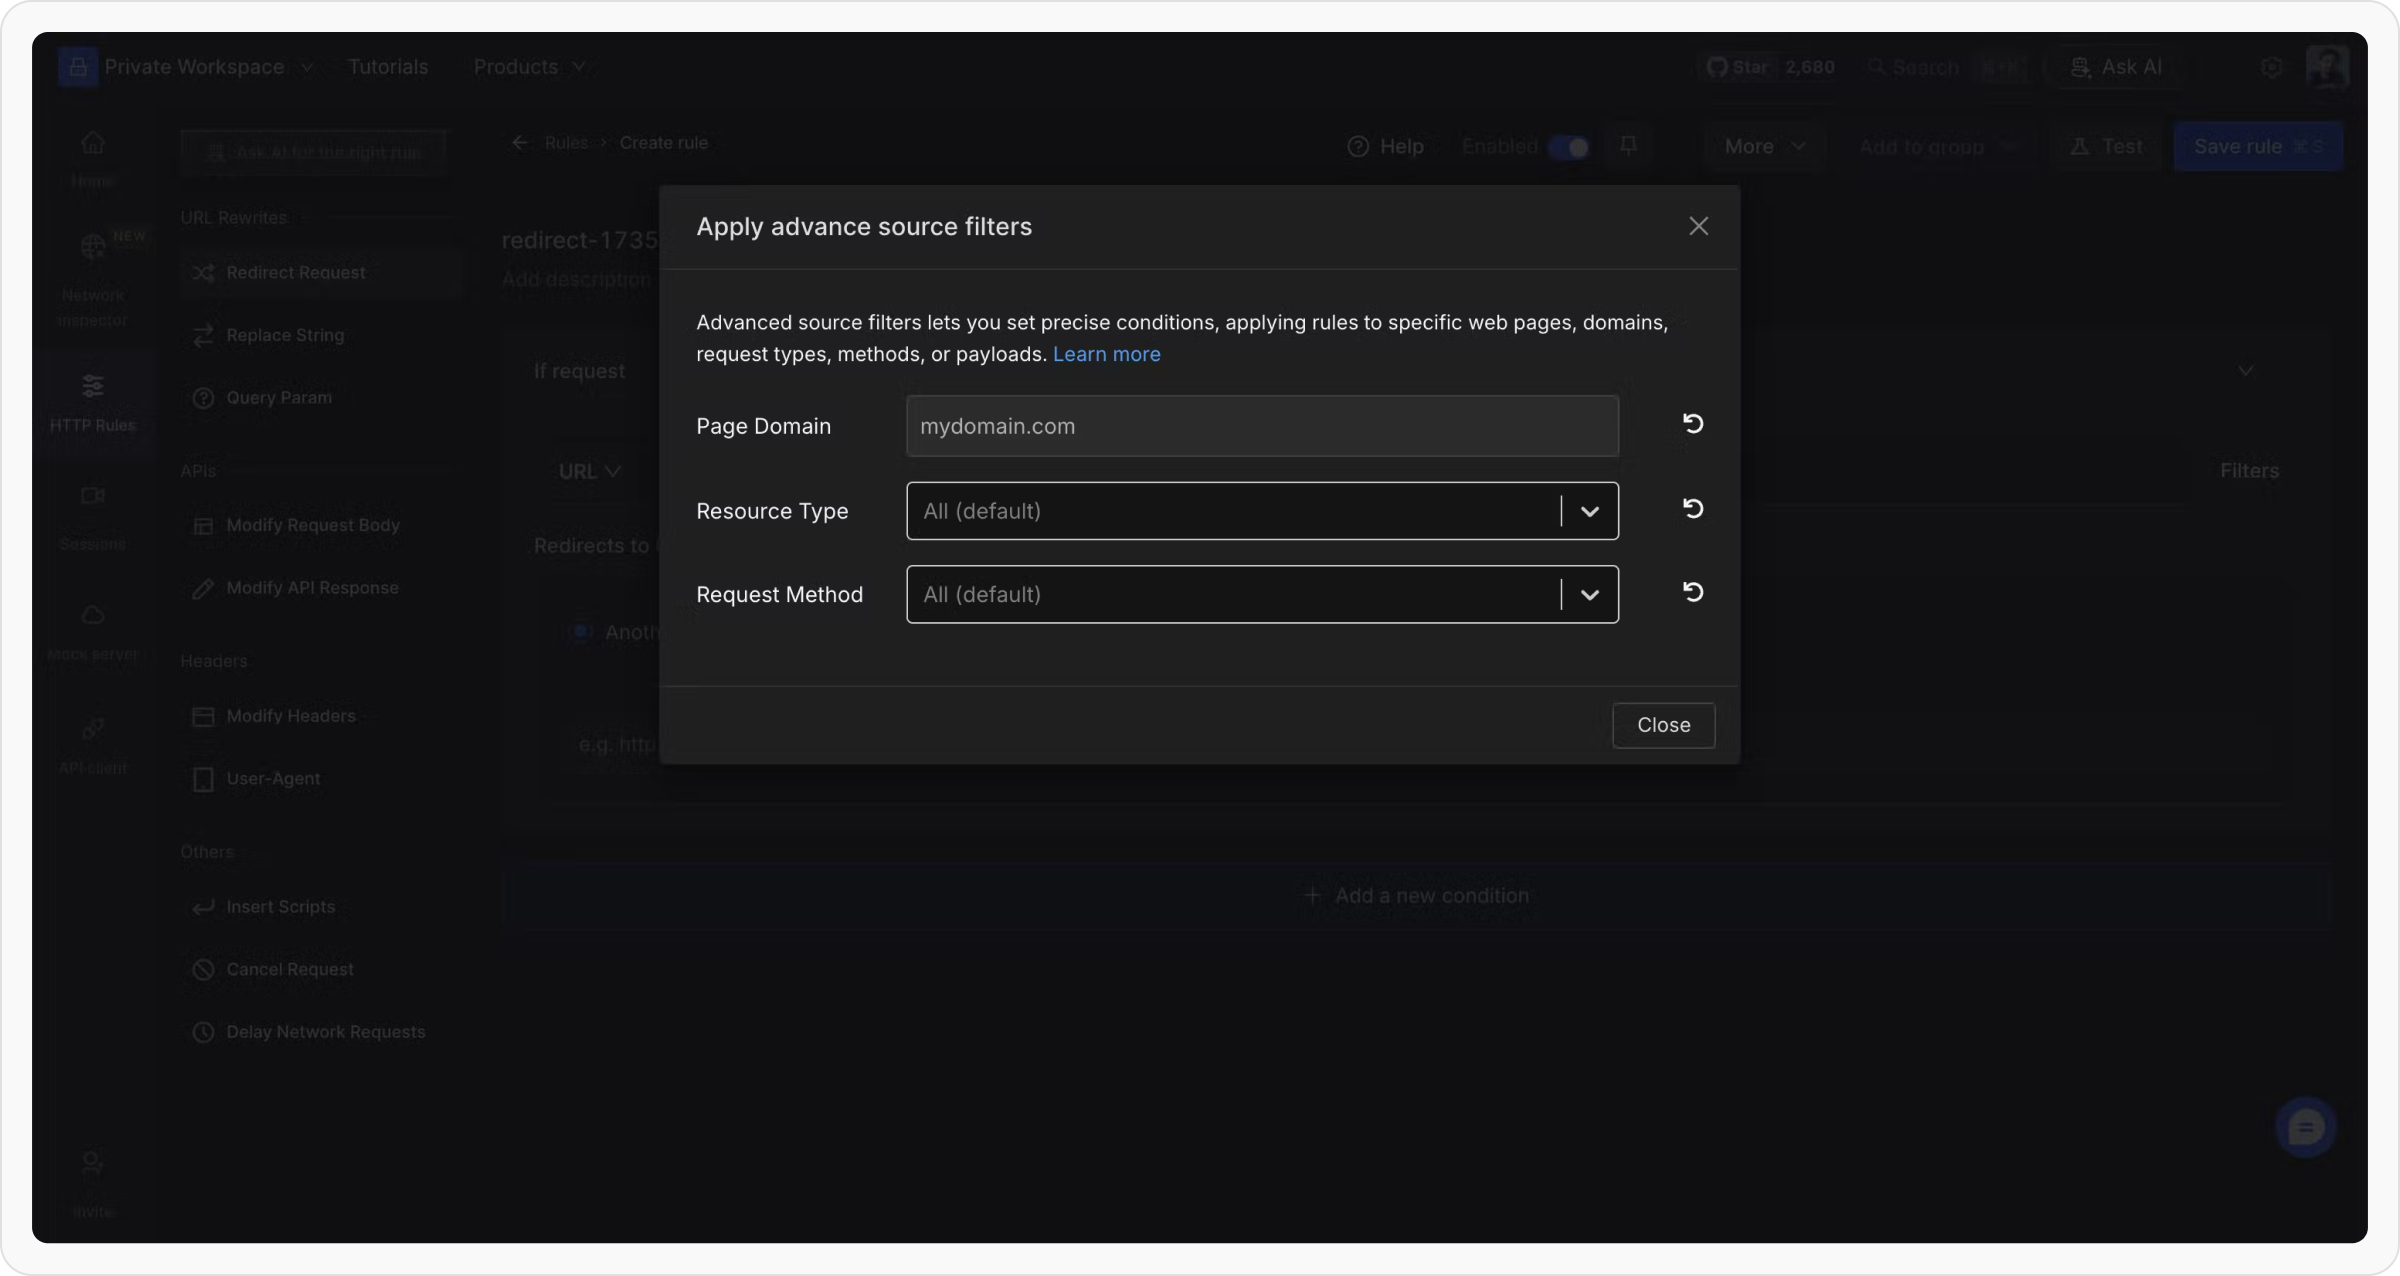Close the filters dialog with X icon
This screenshot has height=1276, width=2400.
coord(1698,227)
